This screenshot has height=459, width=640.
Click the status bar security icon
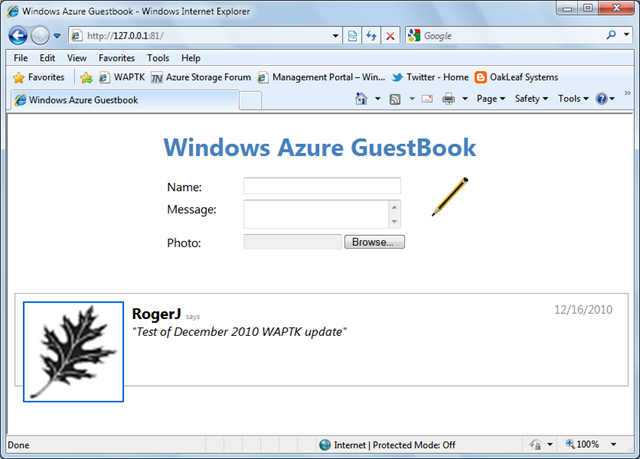(x=536, y=444)
